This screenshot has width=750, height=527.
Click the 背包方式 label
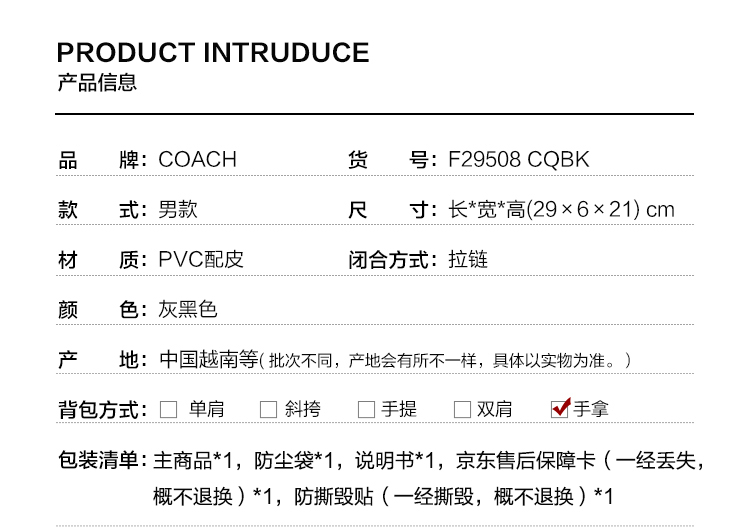click(x=102, y=409)
